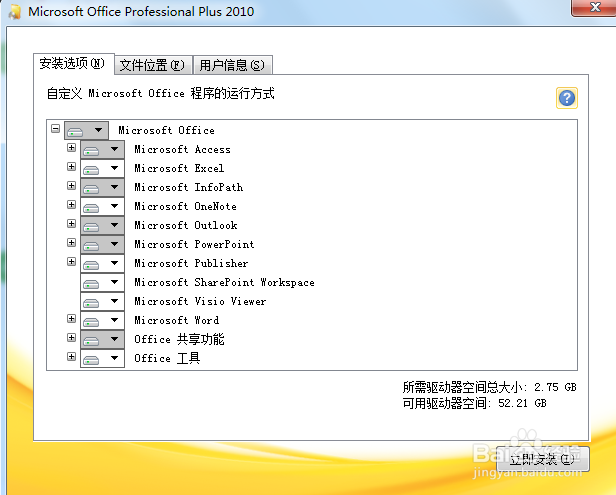Click the 可用驱动器空间 52.21 GB text
Image resolution: width=616 pixels, height=495 pixels.
coord(475,403)
